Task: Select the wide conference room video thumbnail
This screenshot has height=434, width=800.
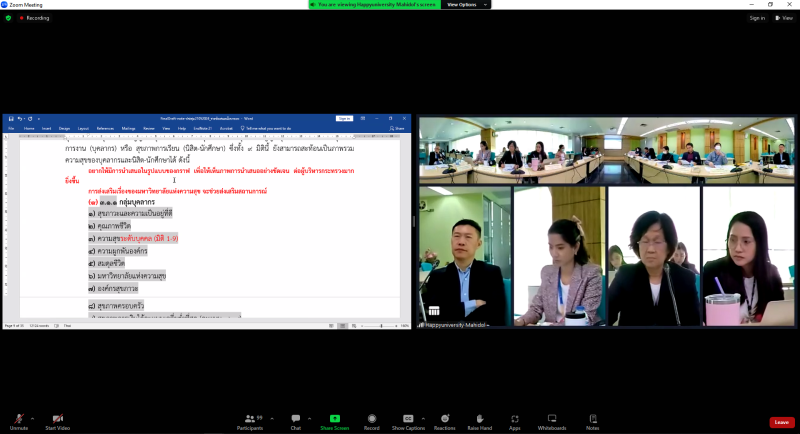Action: pyautogui.click(x=607, y=150)
